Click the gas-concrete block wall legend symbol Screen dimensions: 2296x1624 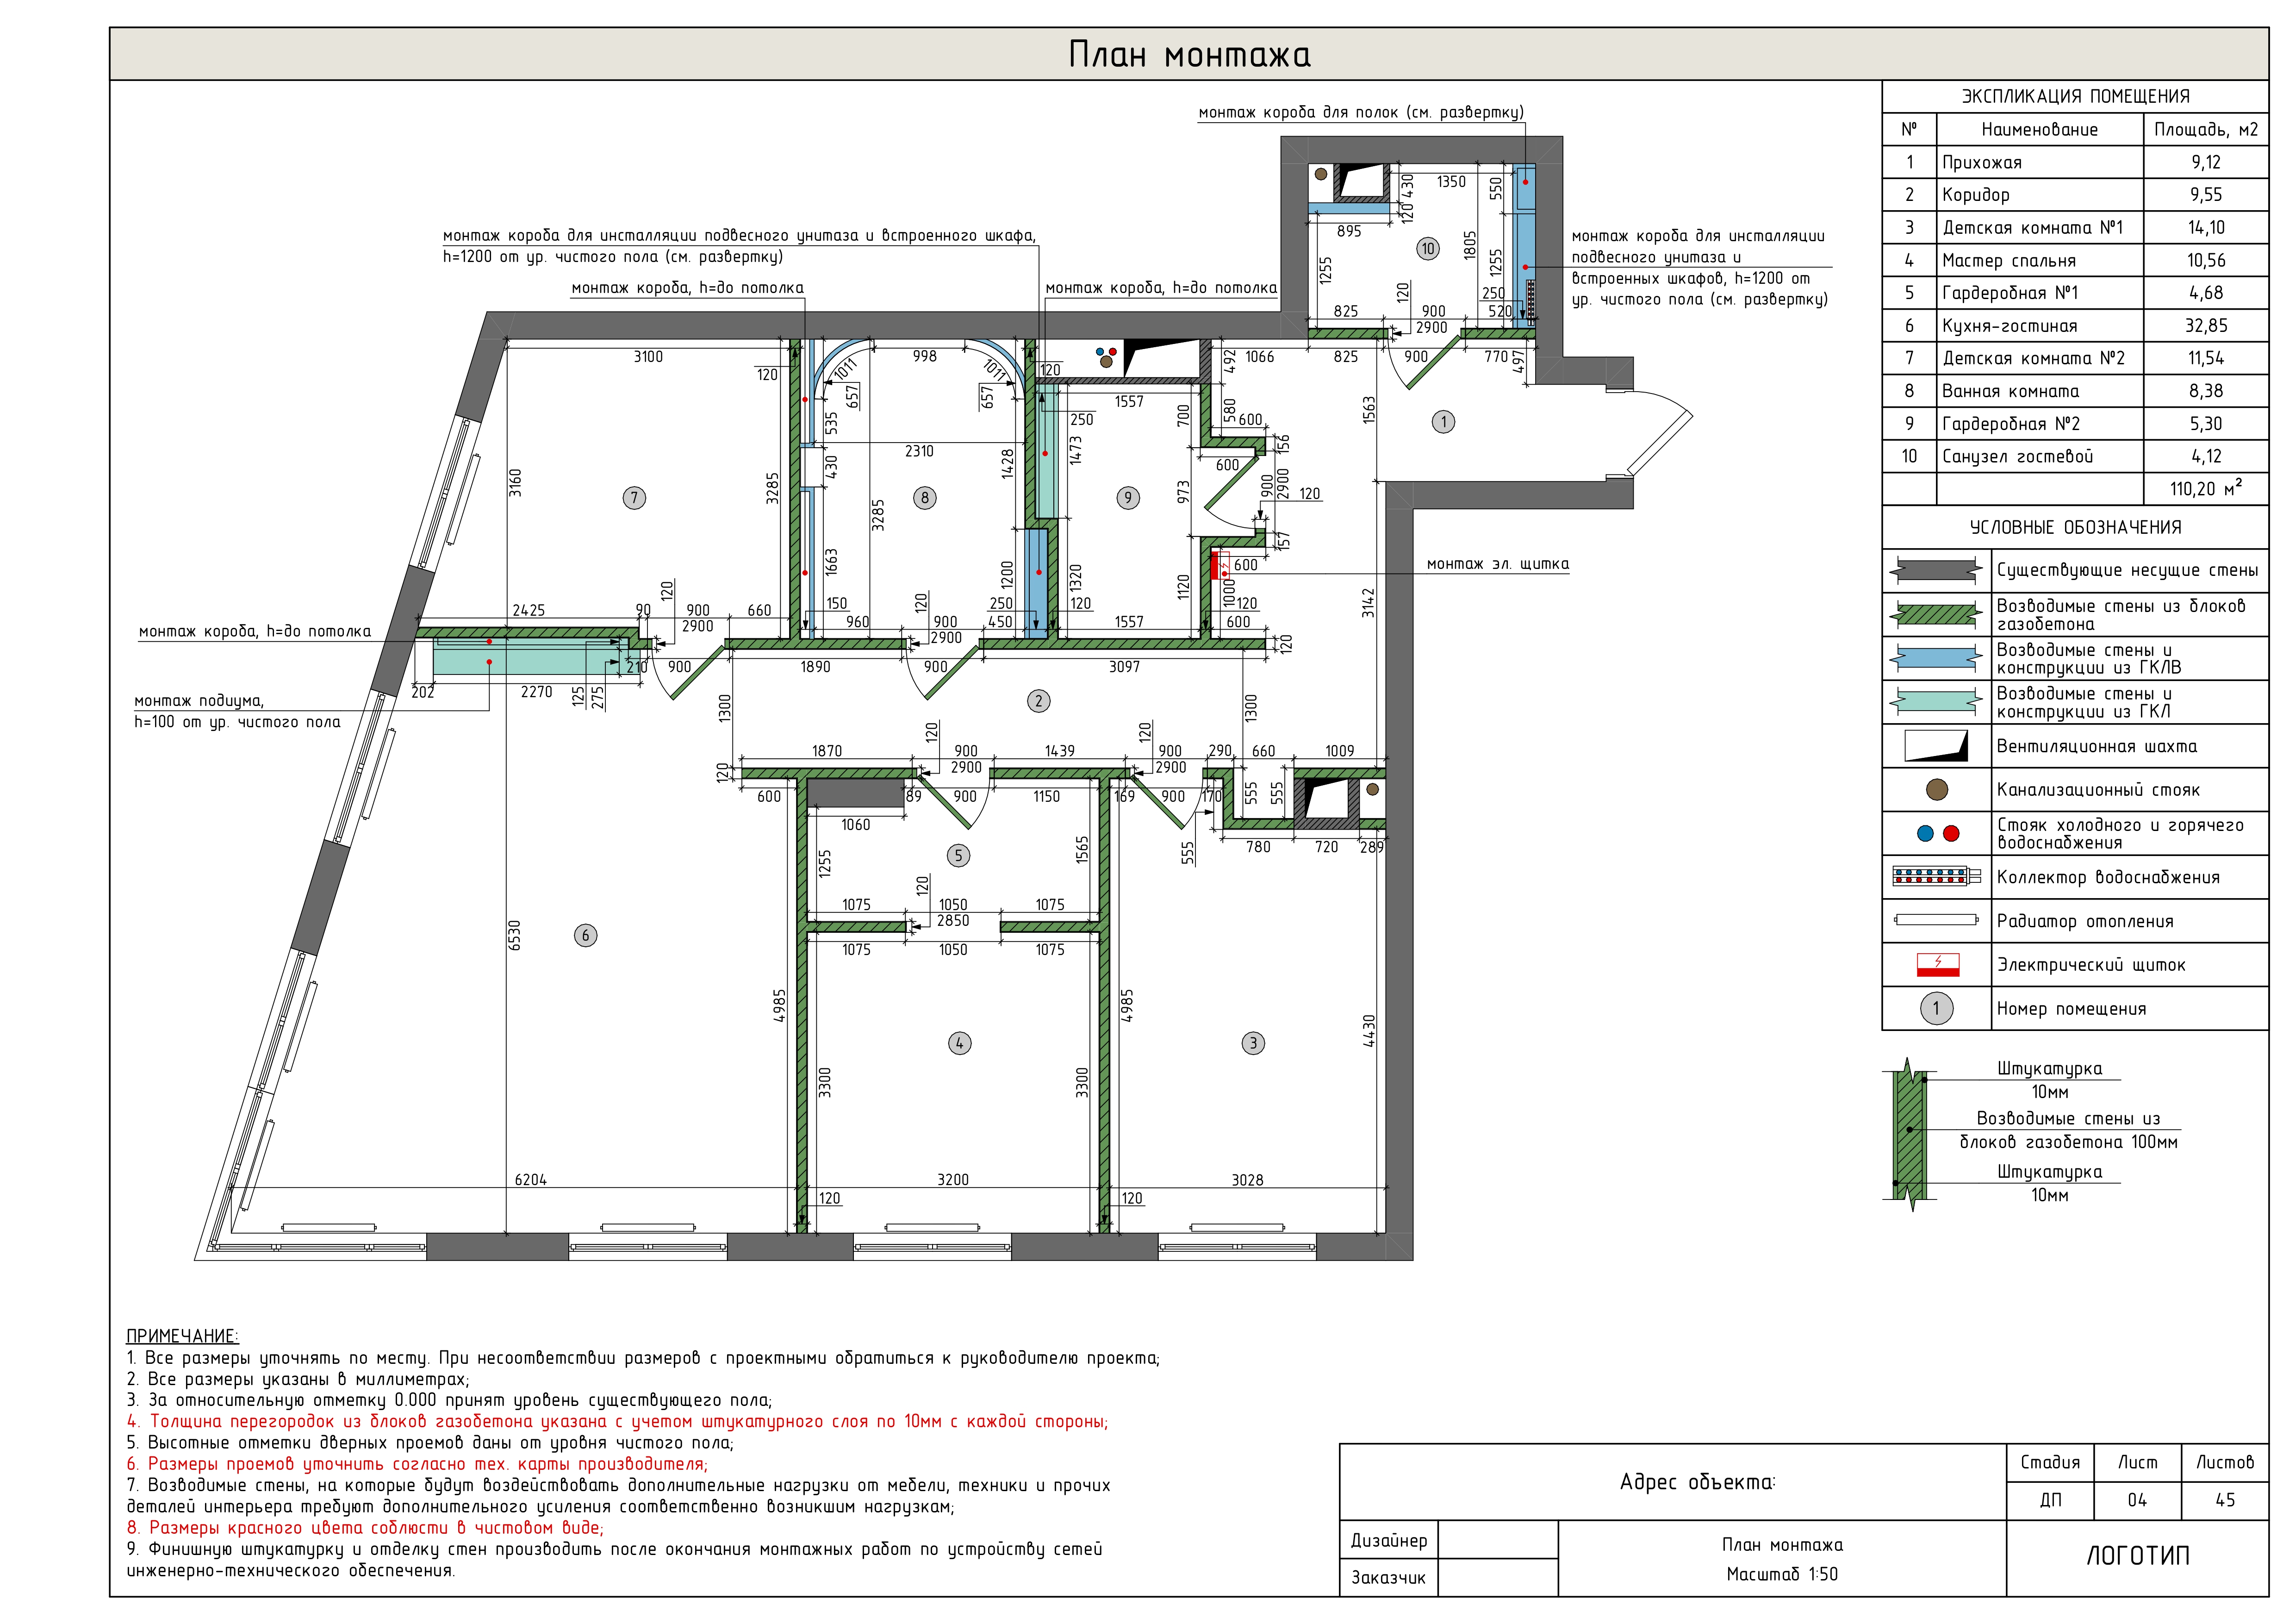coord(1935,614)
